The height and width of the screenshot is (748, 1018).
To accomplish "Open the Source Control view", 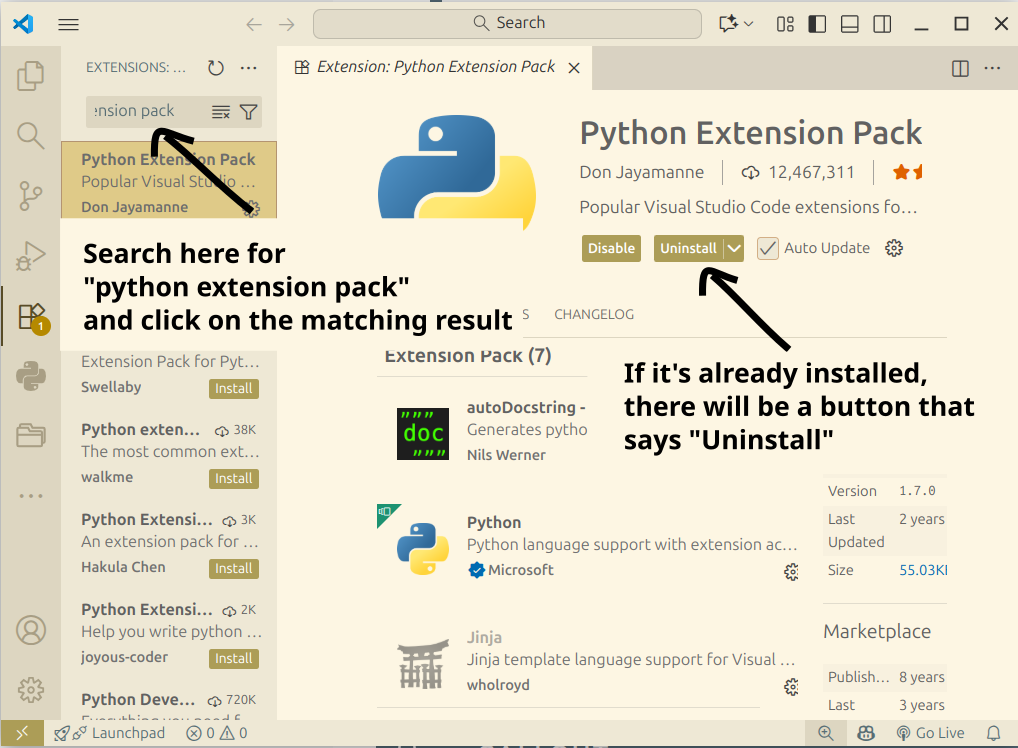I will point(31,195).
